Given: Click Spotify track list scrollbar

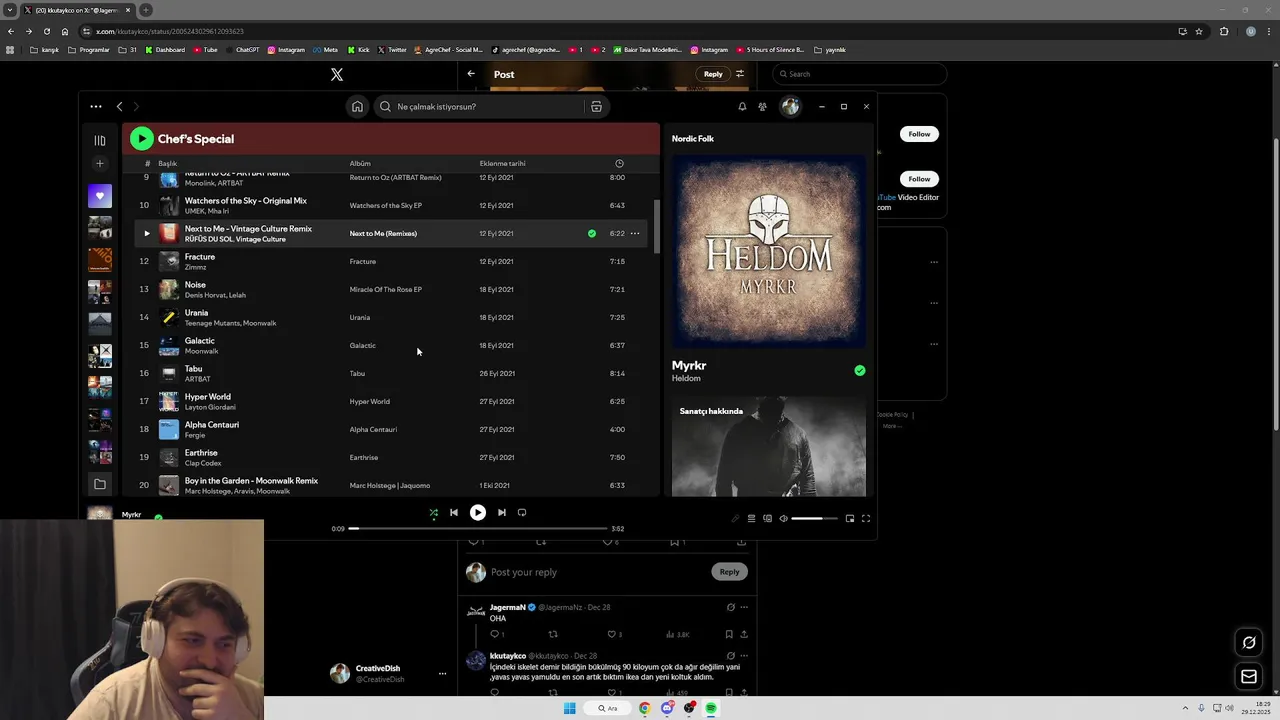Looking at the screenshot, I should pyautogui.click(x=657, y=226).
